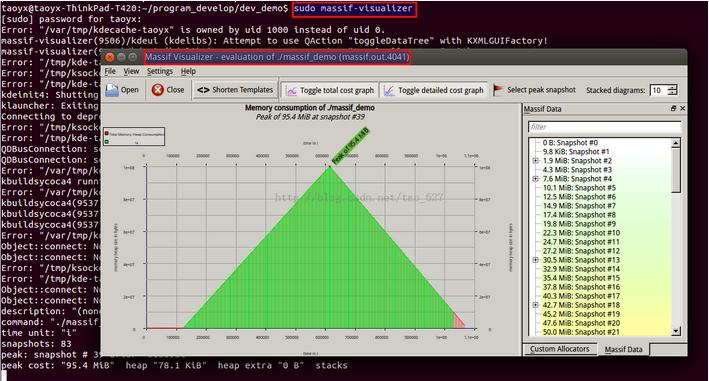
Task: Click the green peak label on the graph
Action: (350, 146)
